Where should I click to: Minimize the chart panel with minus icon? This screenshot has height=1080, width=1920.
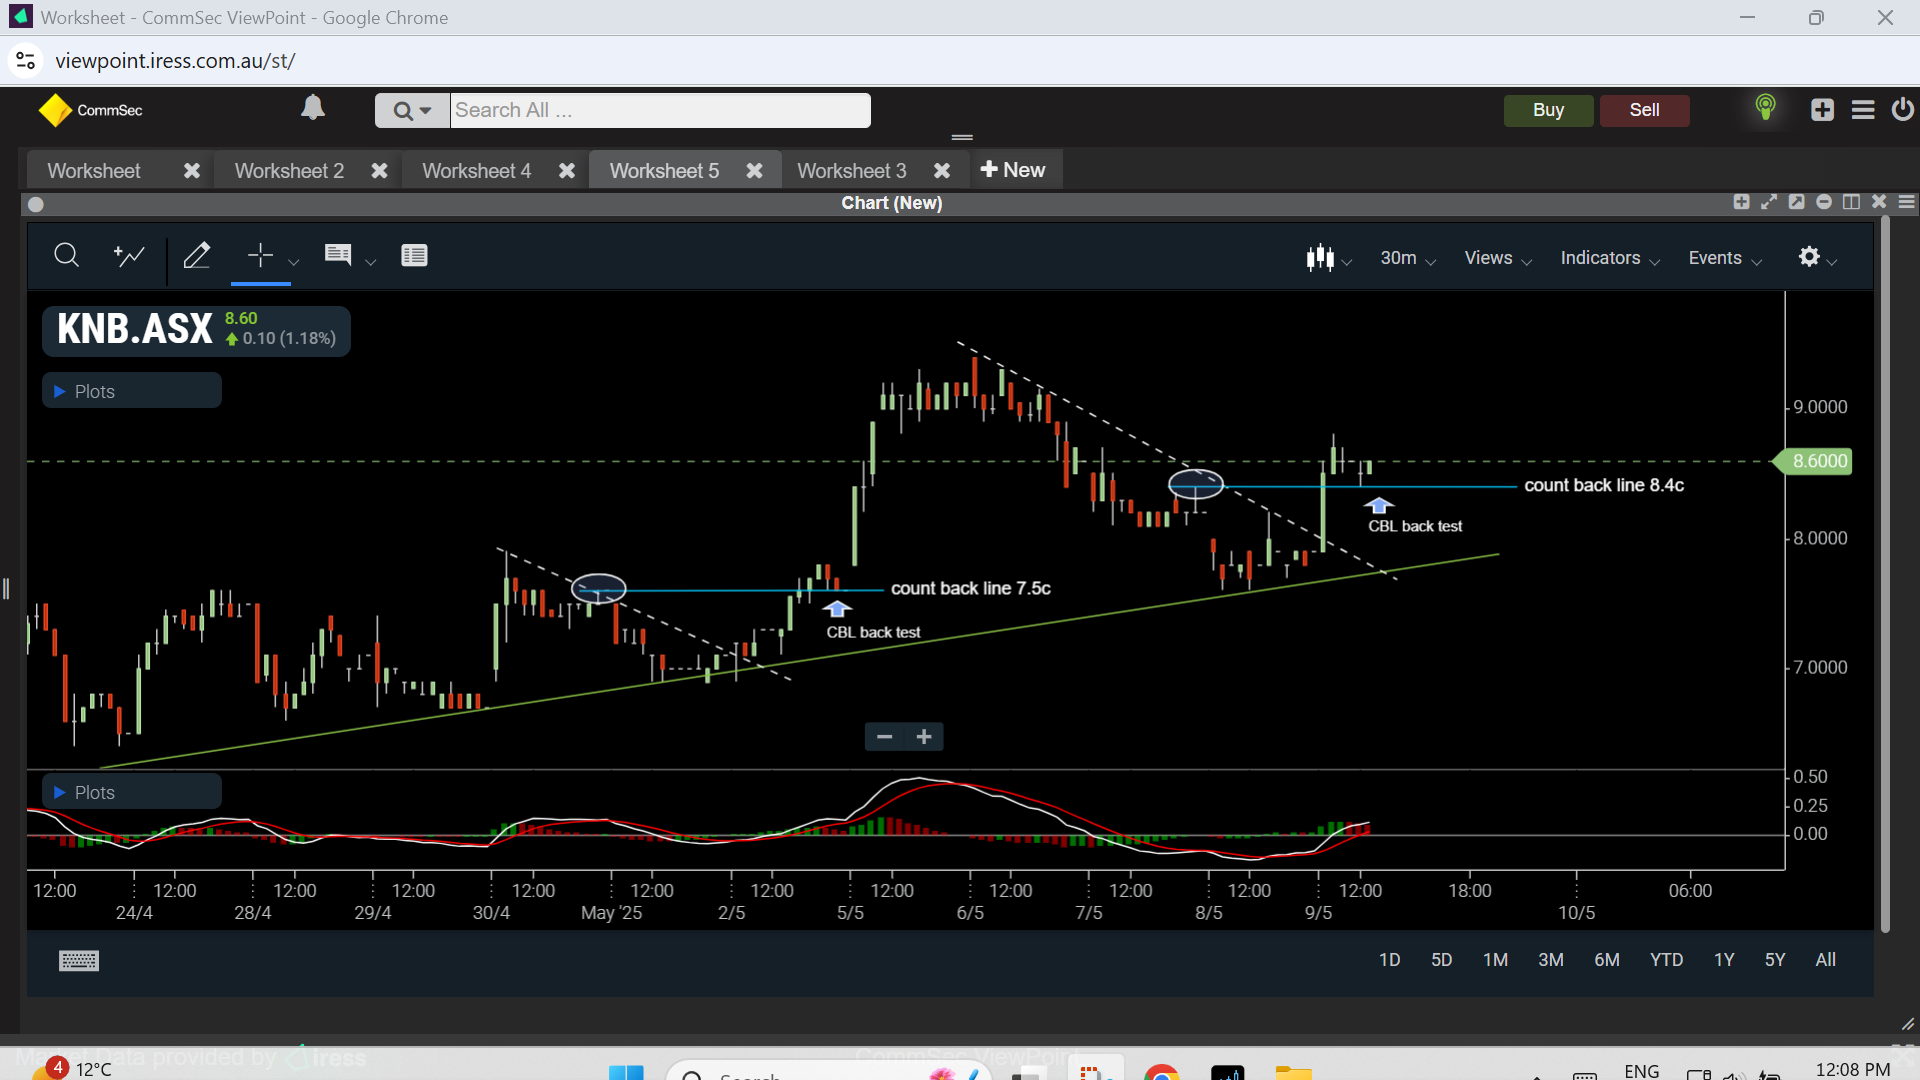pos(1824,202)
